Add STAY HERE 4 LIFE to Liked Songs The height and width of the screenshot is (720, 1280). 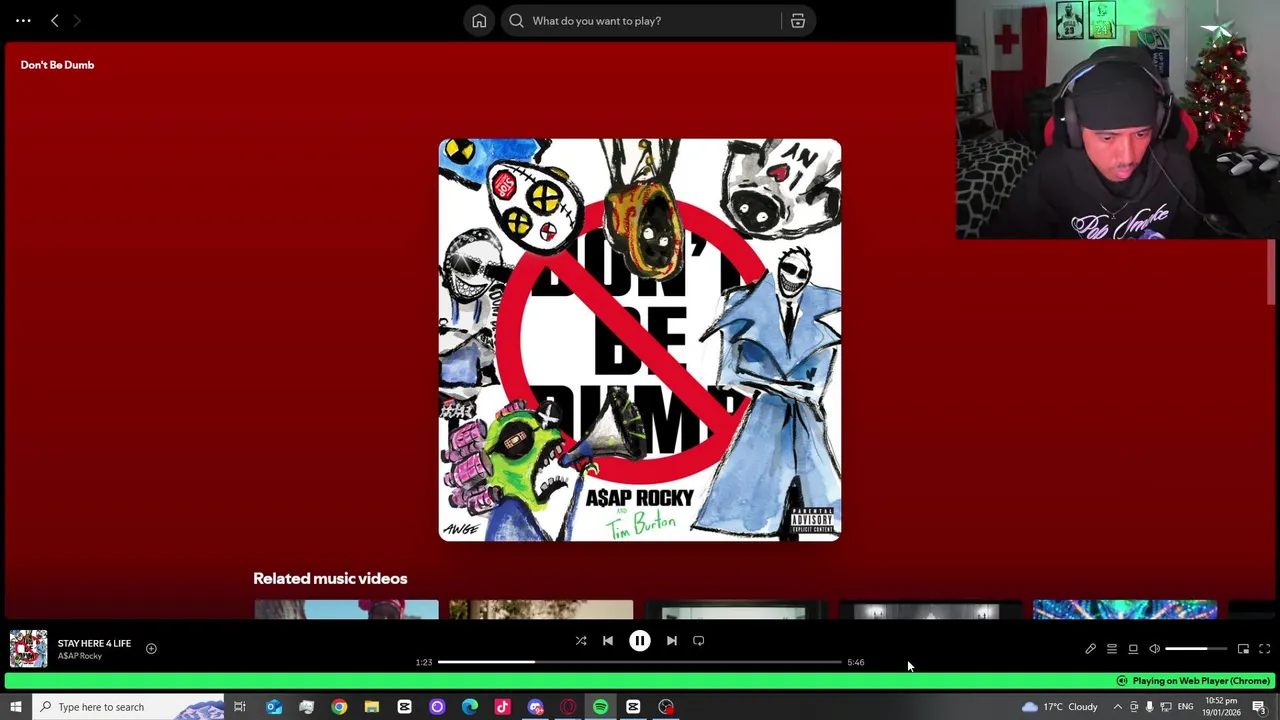pos(151,649)
